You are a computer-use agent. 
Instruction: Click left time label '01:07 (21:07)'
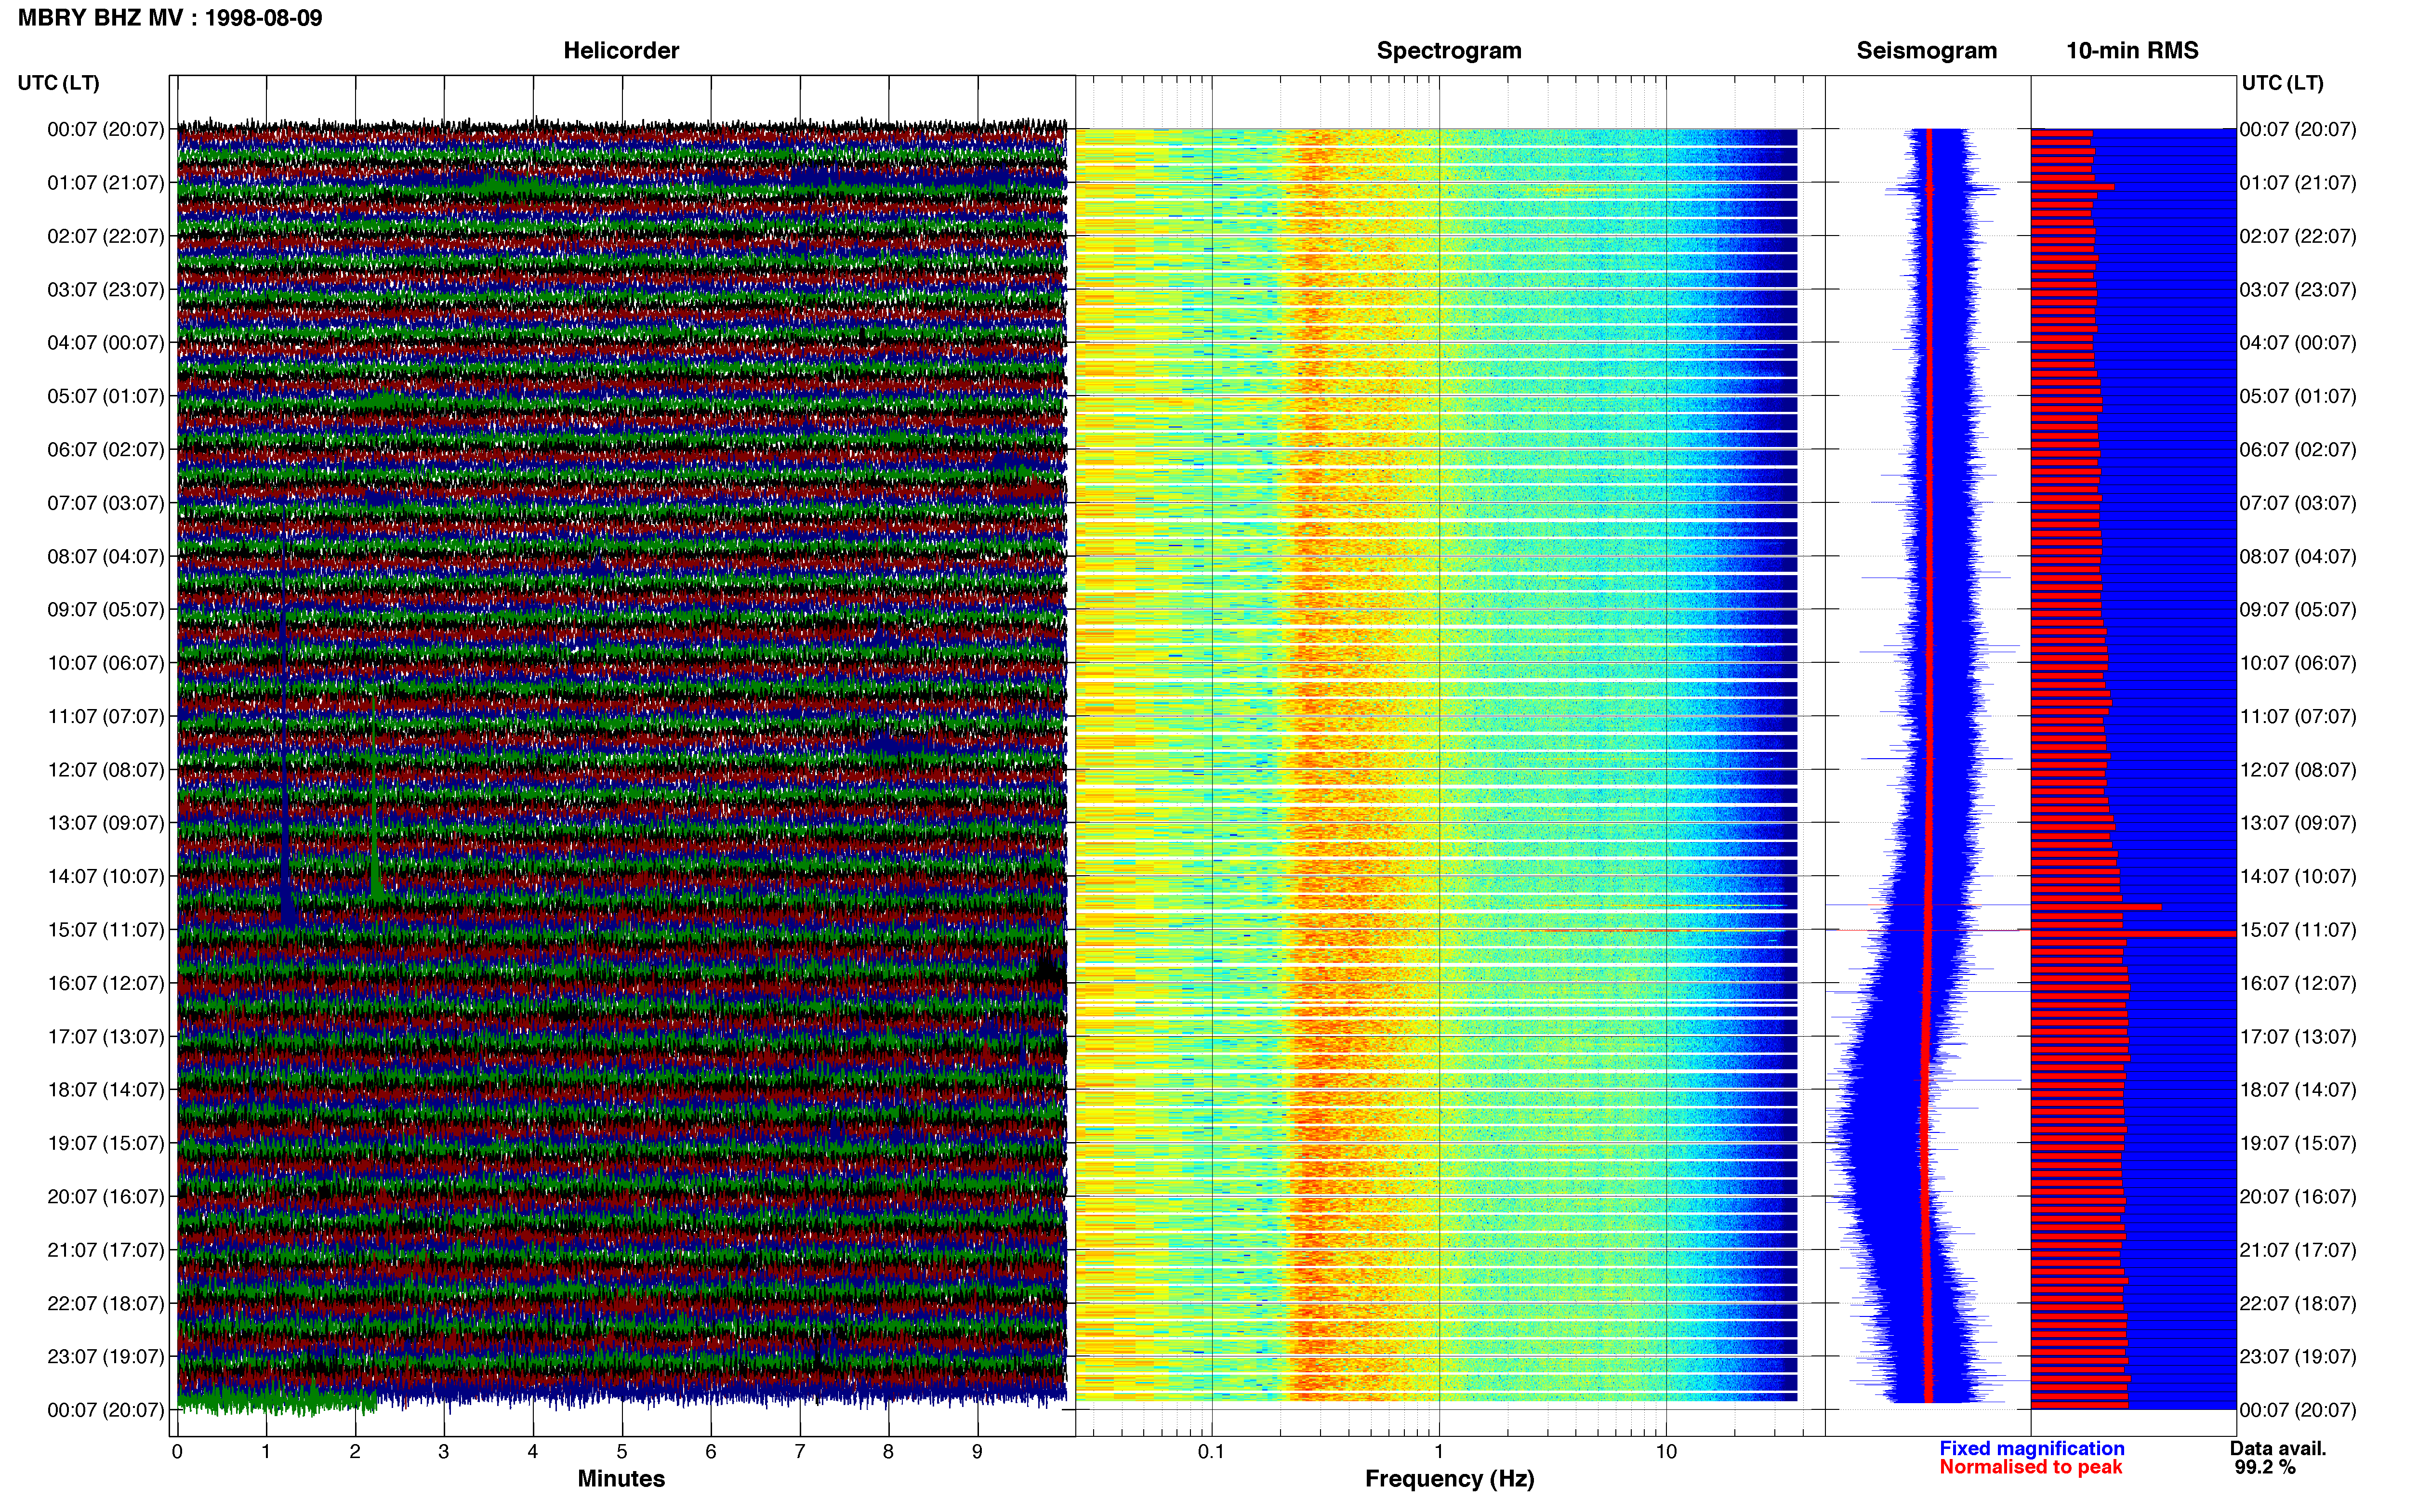coord(105,183)
